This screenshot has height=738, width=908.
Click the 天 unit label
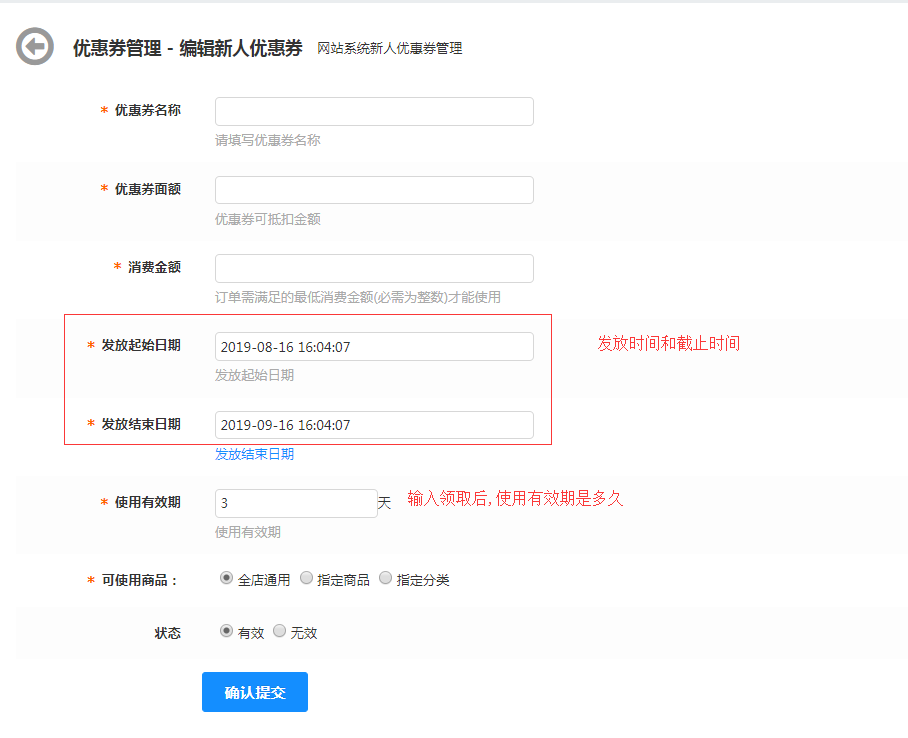tap(384, 503)
